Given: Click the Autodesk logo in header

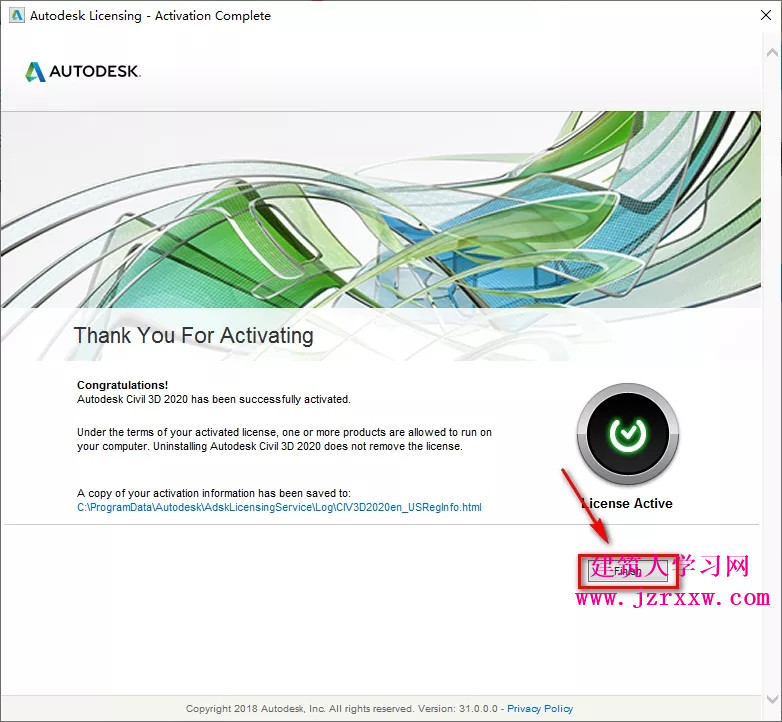Looking at the screenshot, I should tap(83, 71).
